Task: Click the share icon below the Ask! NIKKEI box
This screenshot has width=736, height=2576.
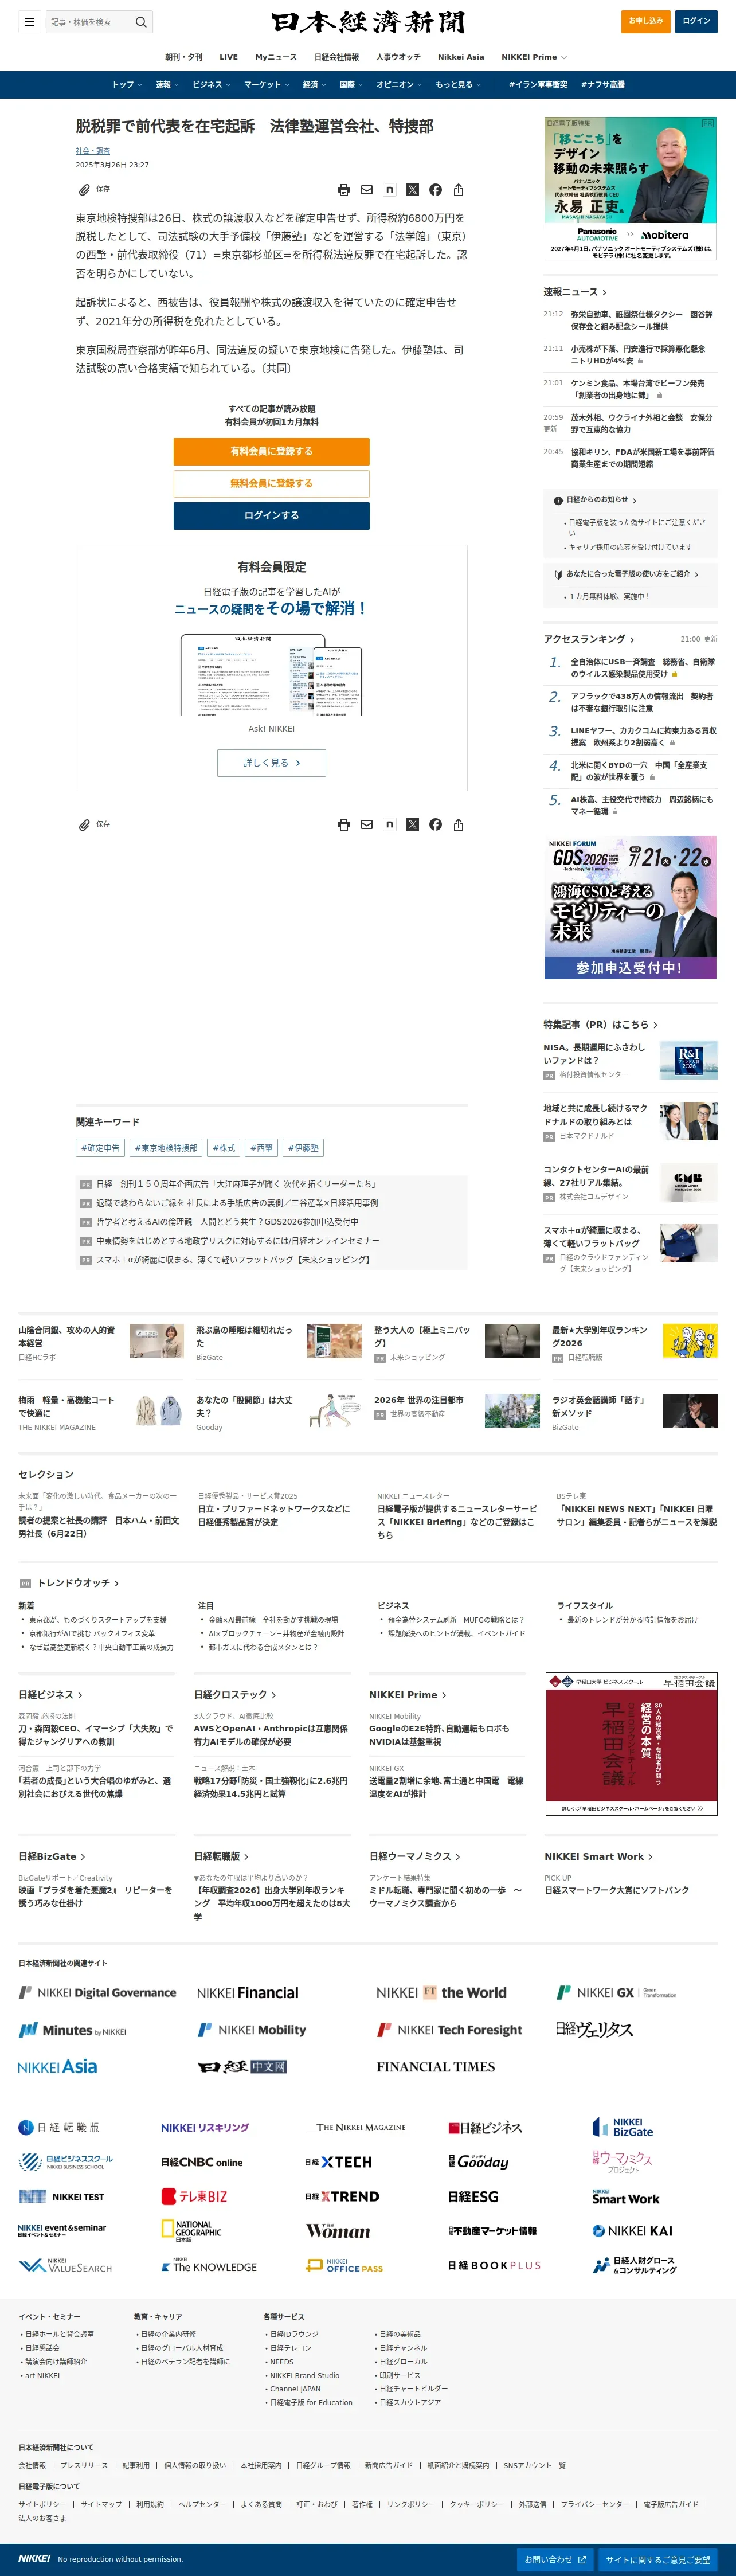Action: tap(458, 825)
